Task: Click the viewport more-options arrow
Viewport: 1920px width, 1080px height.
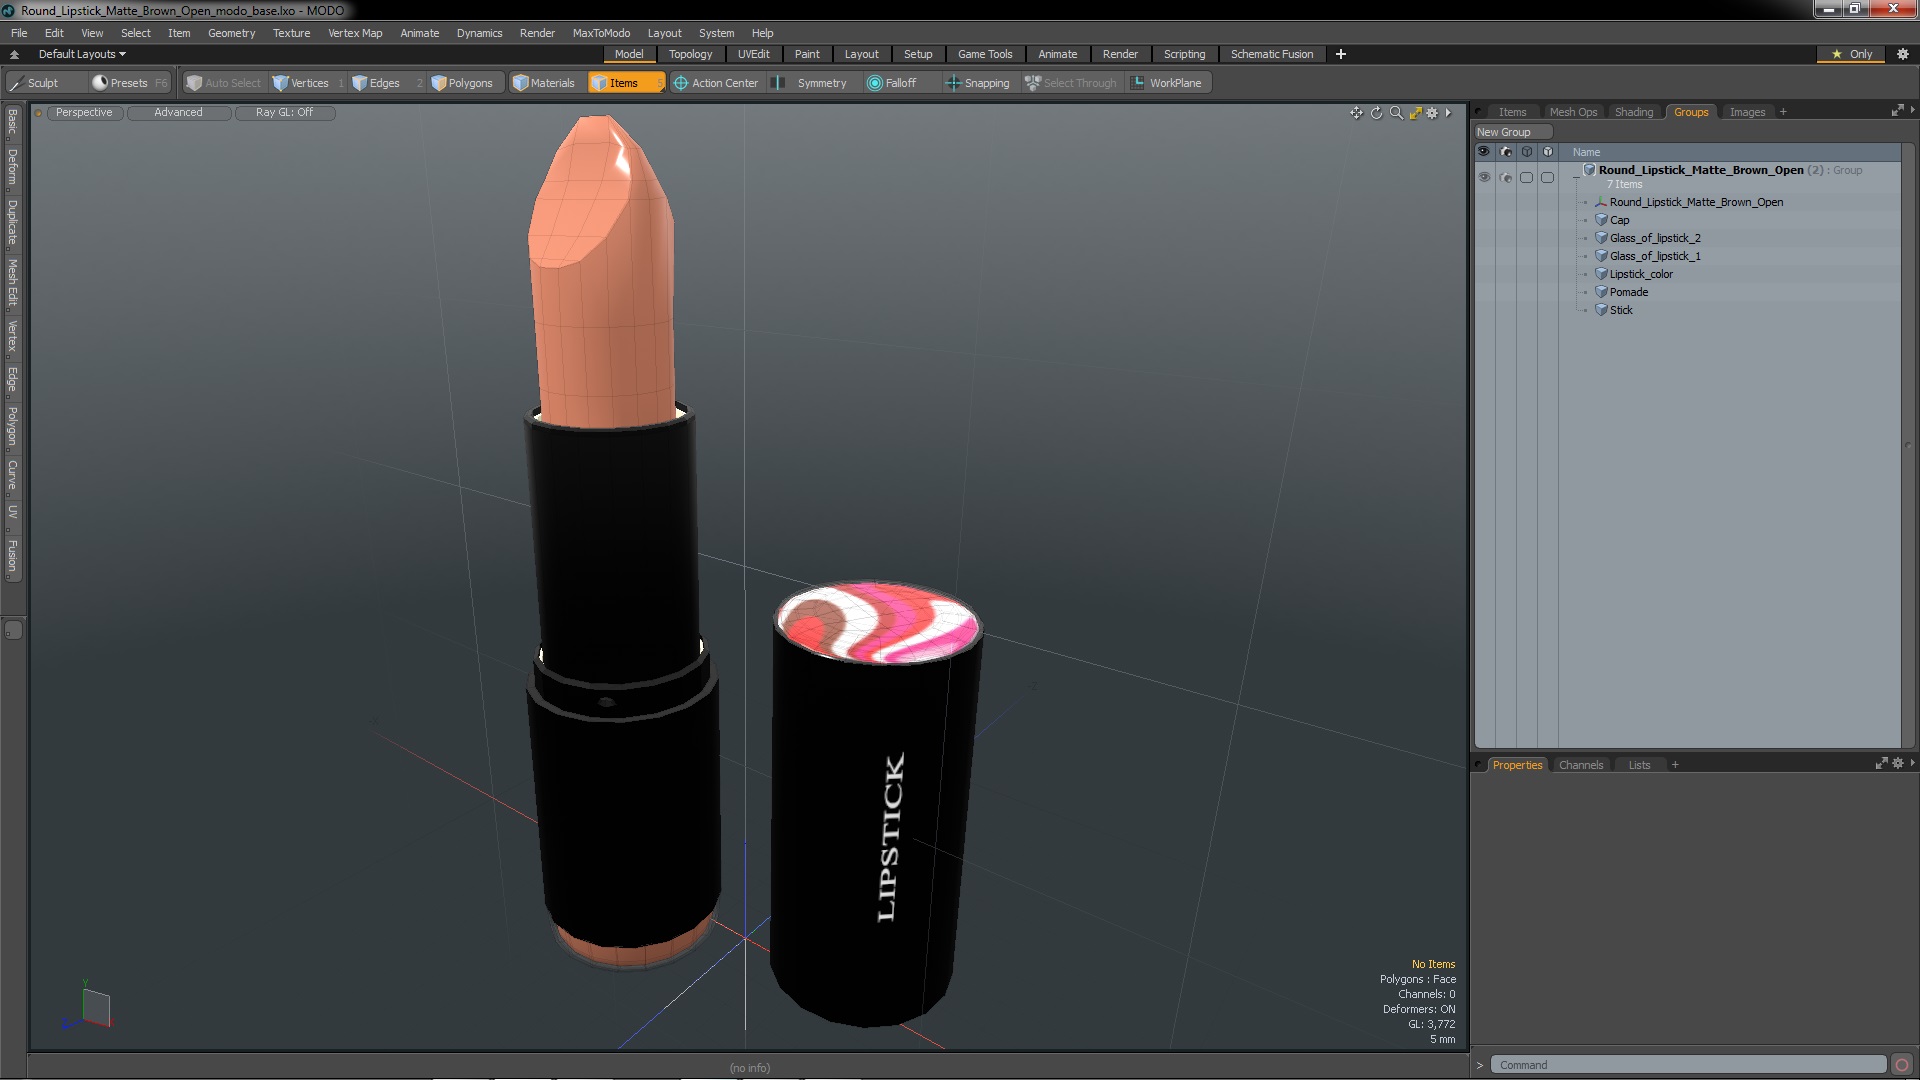Action: (1448, 113)
